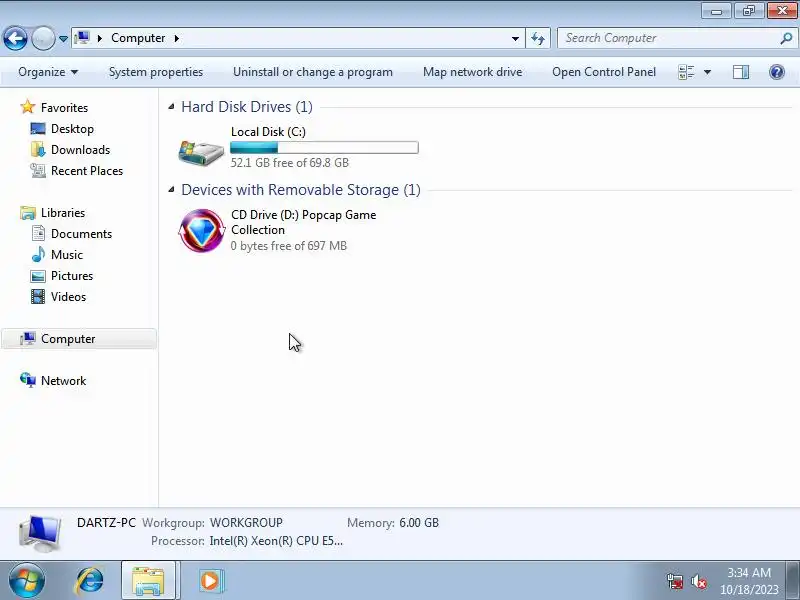Click the WORKGROUP value in details pane

click(x=246, y=522)
